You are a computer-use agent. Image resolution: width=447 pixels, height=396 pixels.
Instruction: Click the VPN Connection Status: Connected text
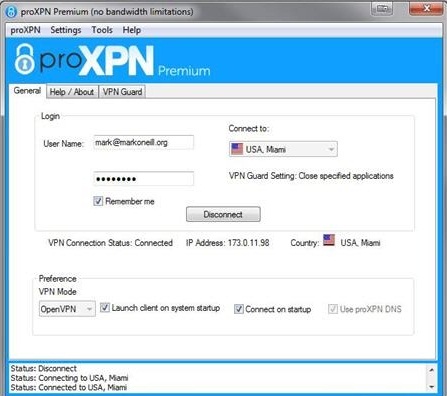point(110,243)
